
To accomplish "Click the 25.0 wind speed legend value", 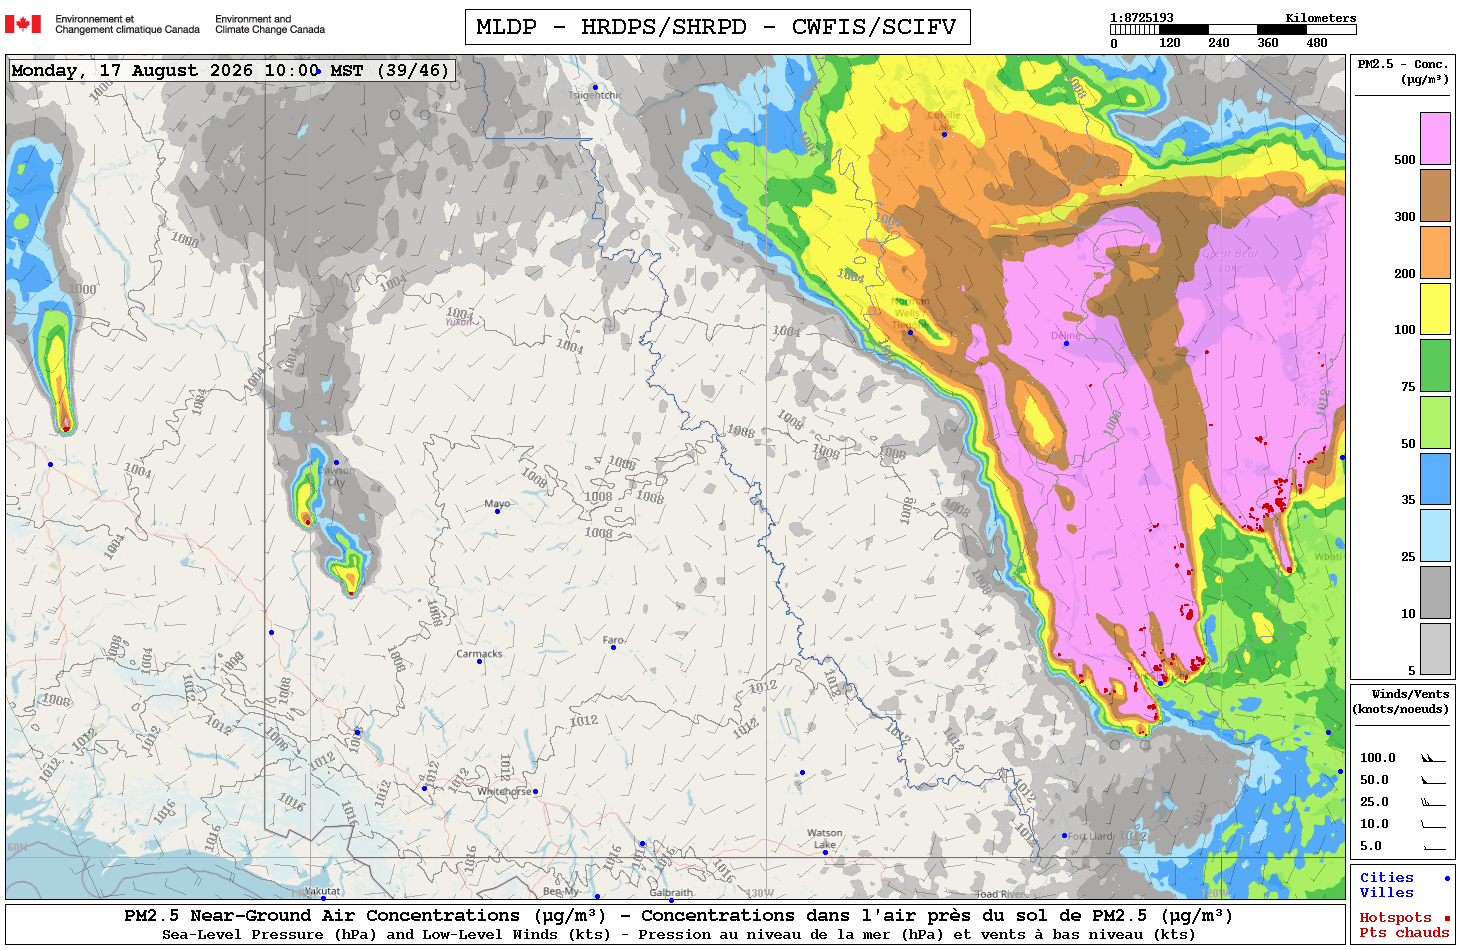I will tap(1374, 802).
